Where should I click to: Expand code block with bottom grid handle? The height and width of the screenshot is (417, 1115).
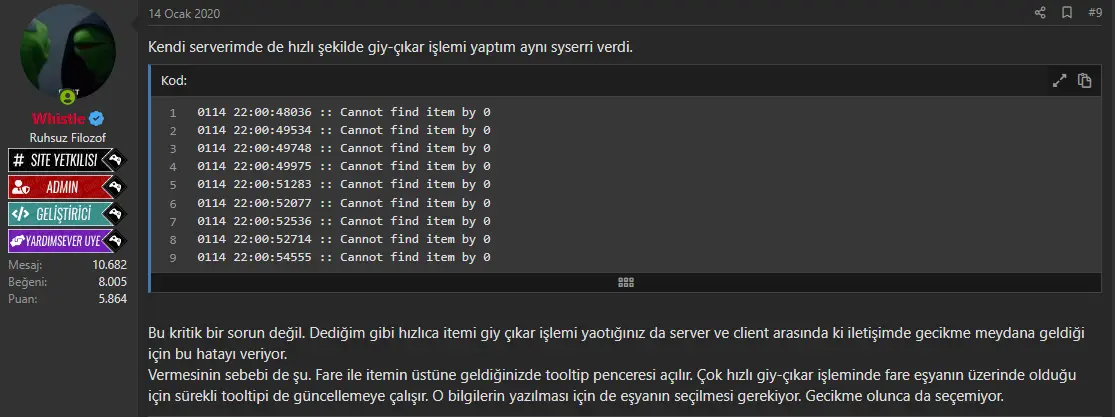point(626,283)
